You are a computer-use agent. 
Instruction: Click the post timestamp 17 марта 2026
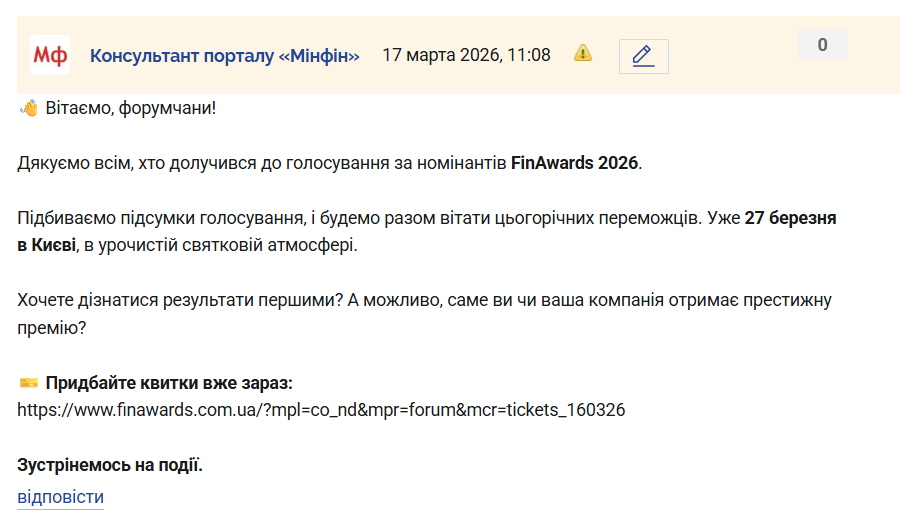466,55
